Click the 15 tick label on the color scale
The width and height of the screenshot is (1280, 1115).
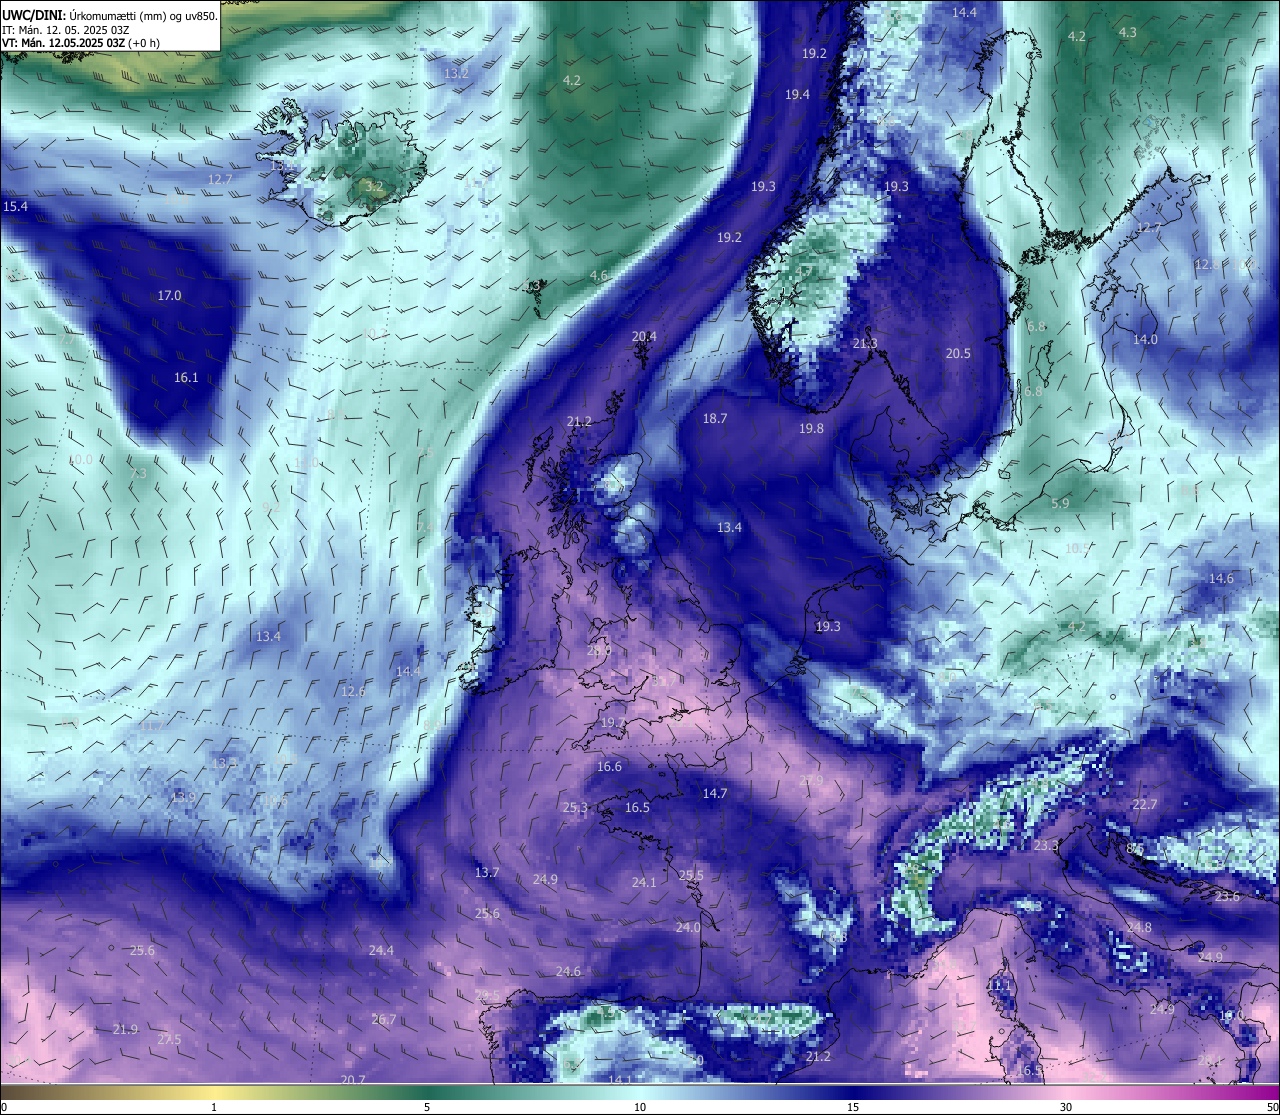click(x=853, y=1107)
